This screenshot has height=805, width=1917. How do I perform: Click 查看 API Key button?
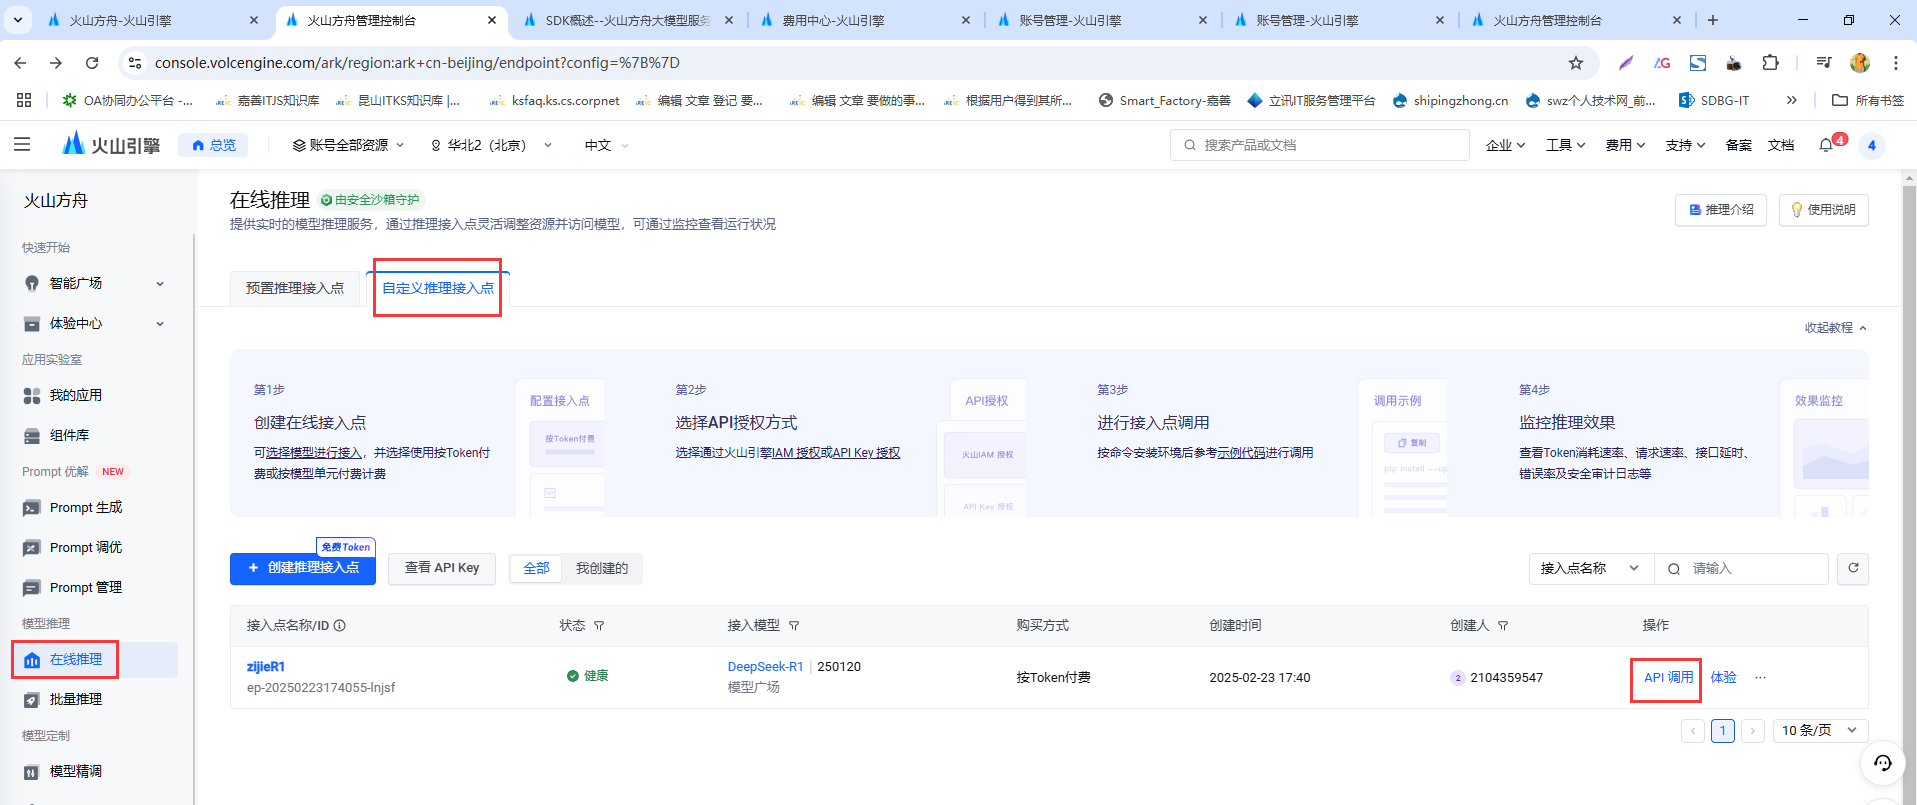coord(442,568)
